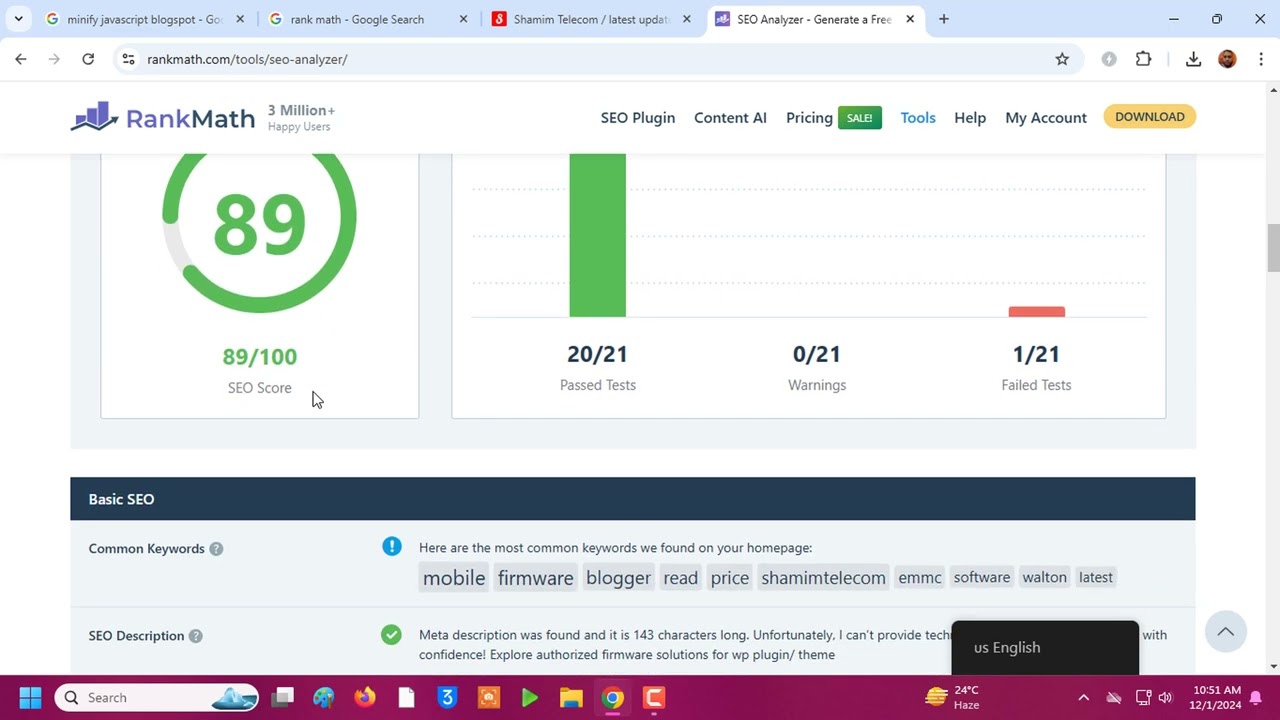This screenshot has width=1280, height=720.
Task: Click the 'walton' keyword tag
Action: point(1044,577)
